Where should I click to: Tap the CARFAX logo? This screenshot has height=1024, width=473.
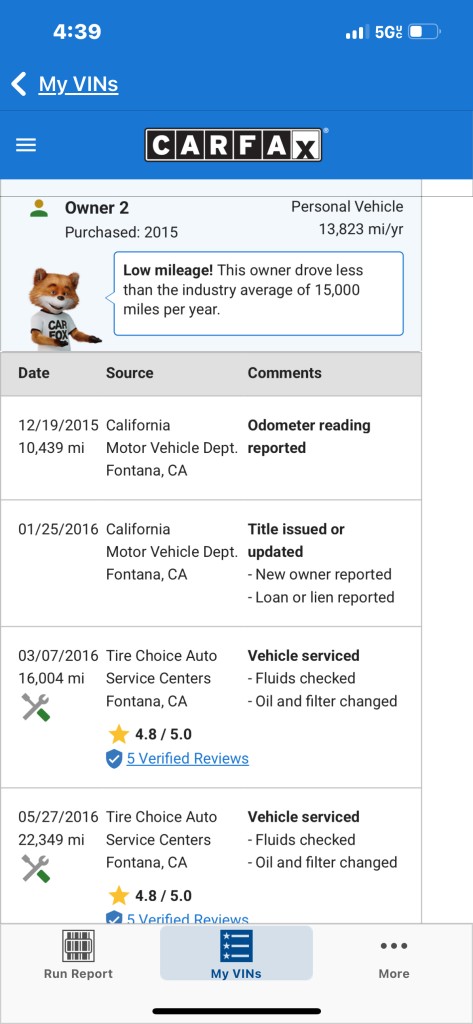233,145
